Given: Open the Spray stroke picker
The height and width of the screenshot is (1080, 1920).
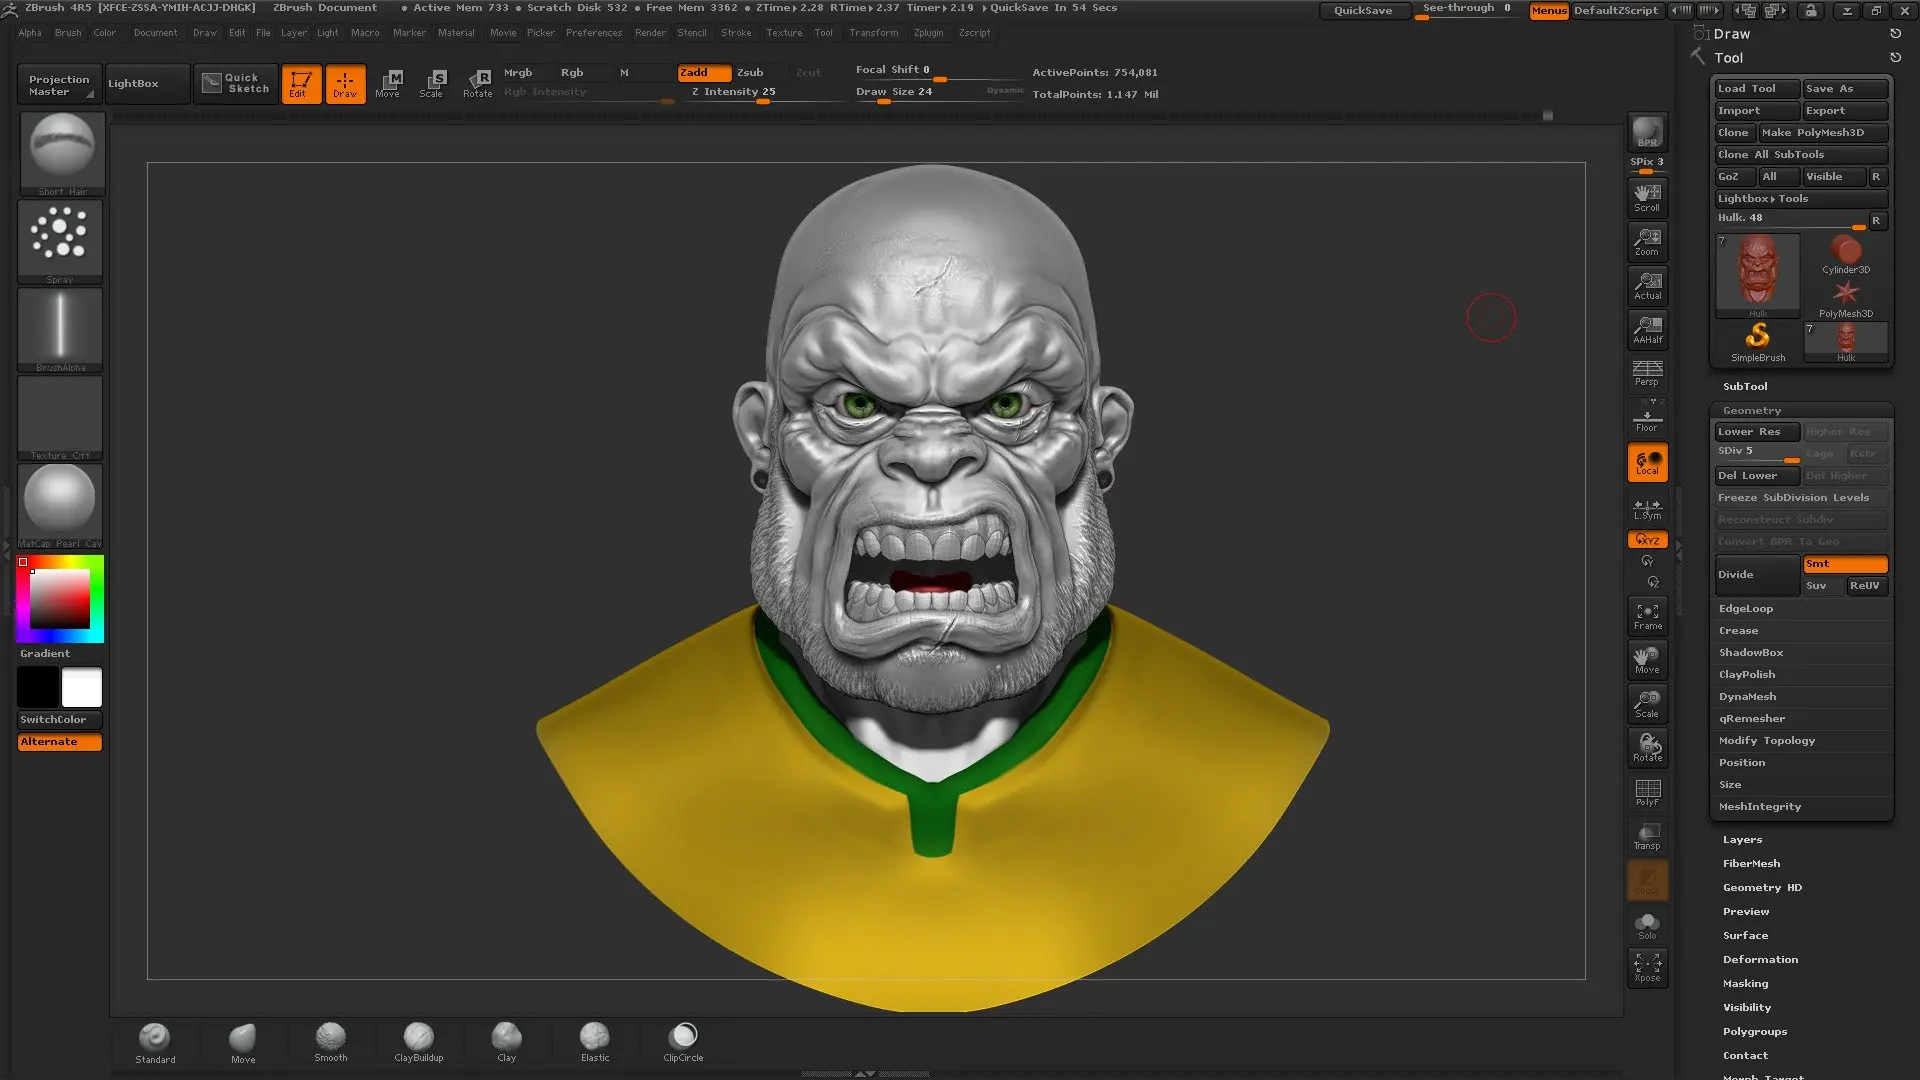Looking at the screenshot, I should [x=60, y=241].
